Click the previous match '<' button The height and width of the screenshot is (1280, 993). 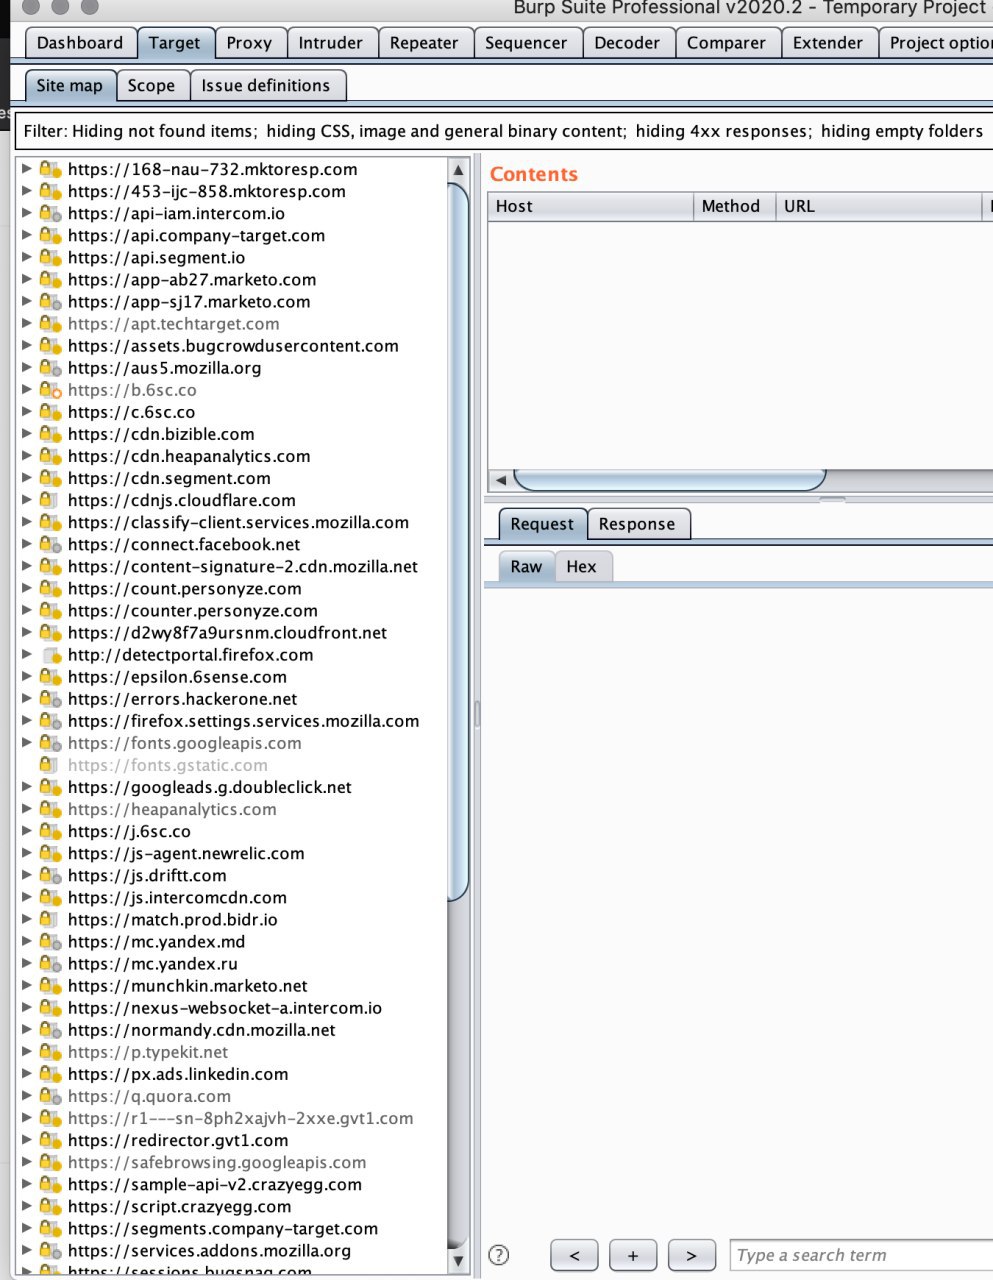(x=574, y=1255)
